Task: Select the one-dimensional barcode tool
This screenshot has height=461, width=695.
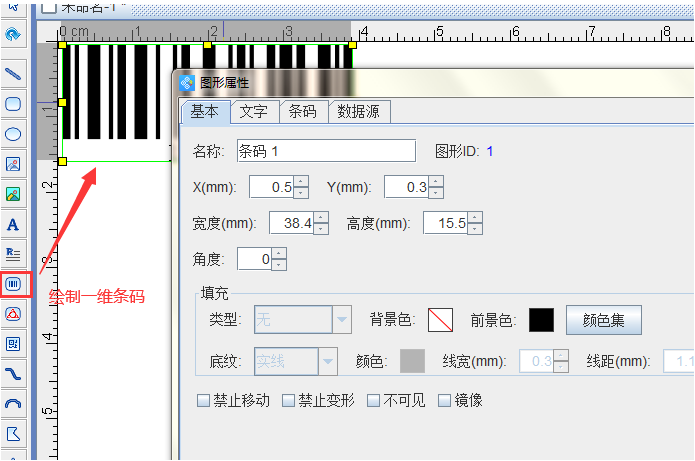Action: pyautogui.click(x=14, y=284)
